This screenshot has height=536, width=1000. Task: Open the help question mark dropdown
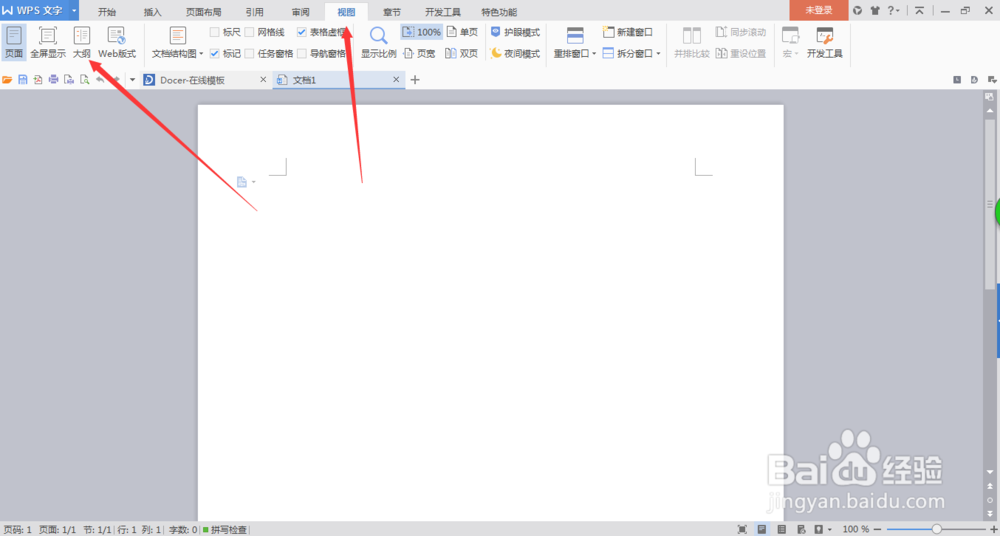pyautogui.click(x=893, y=11)
